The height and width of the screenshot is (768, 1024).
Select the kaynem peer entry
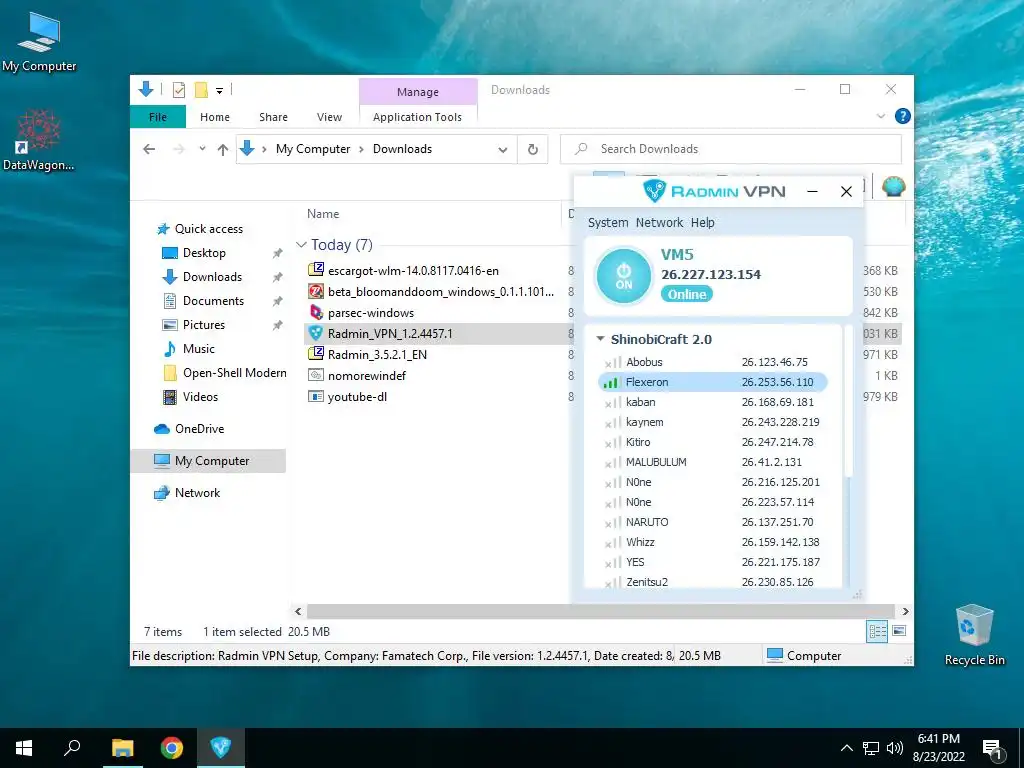point(712,422)
